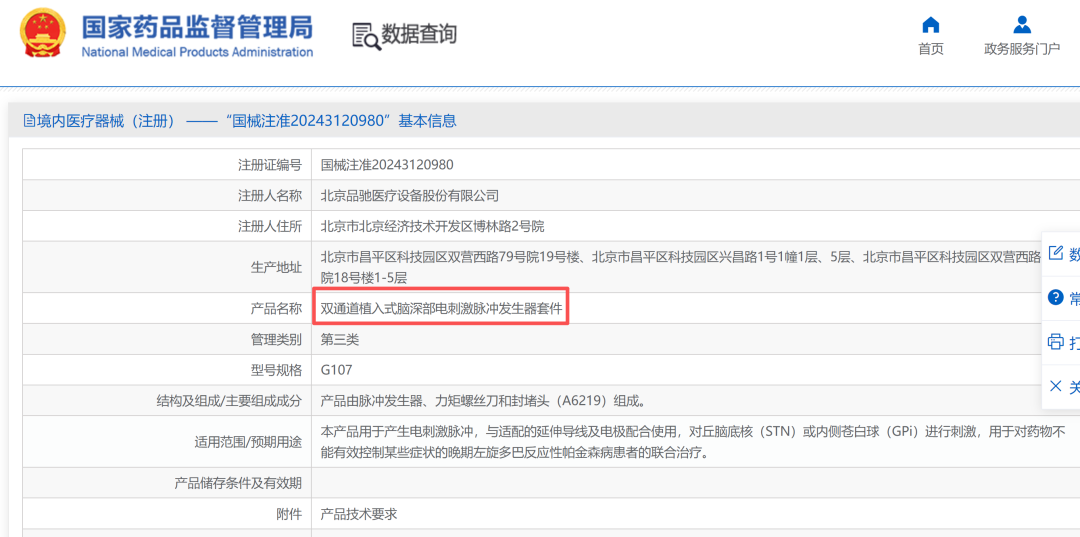Click the document icon before 境内医疗器械 heading
1080x537 pixels.
tap(29, 121)
